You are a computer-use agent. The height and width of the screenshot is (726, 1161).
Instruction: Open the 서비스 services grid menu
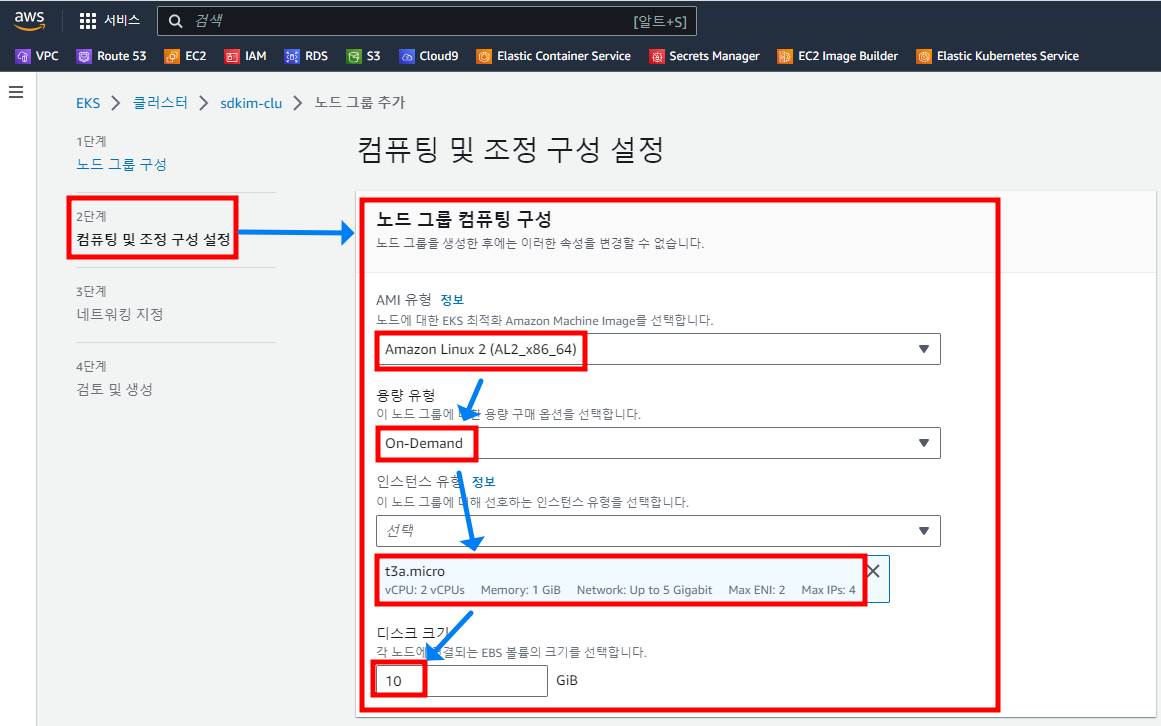pos(87,21)
